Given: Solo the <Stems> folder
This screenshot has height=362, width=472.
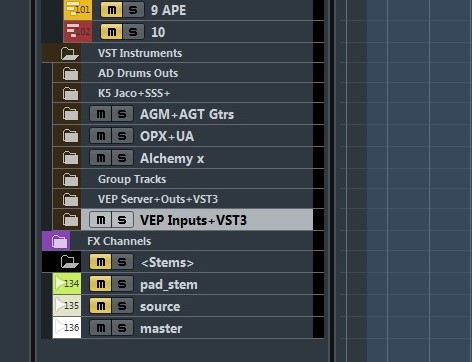Looking at the screenshot, I should coord(122,262).
